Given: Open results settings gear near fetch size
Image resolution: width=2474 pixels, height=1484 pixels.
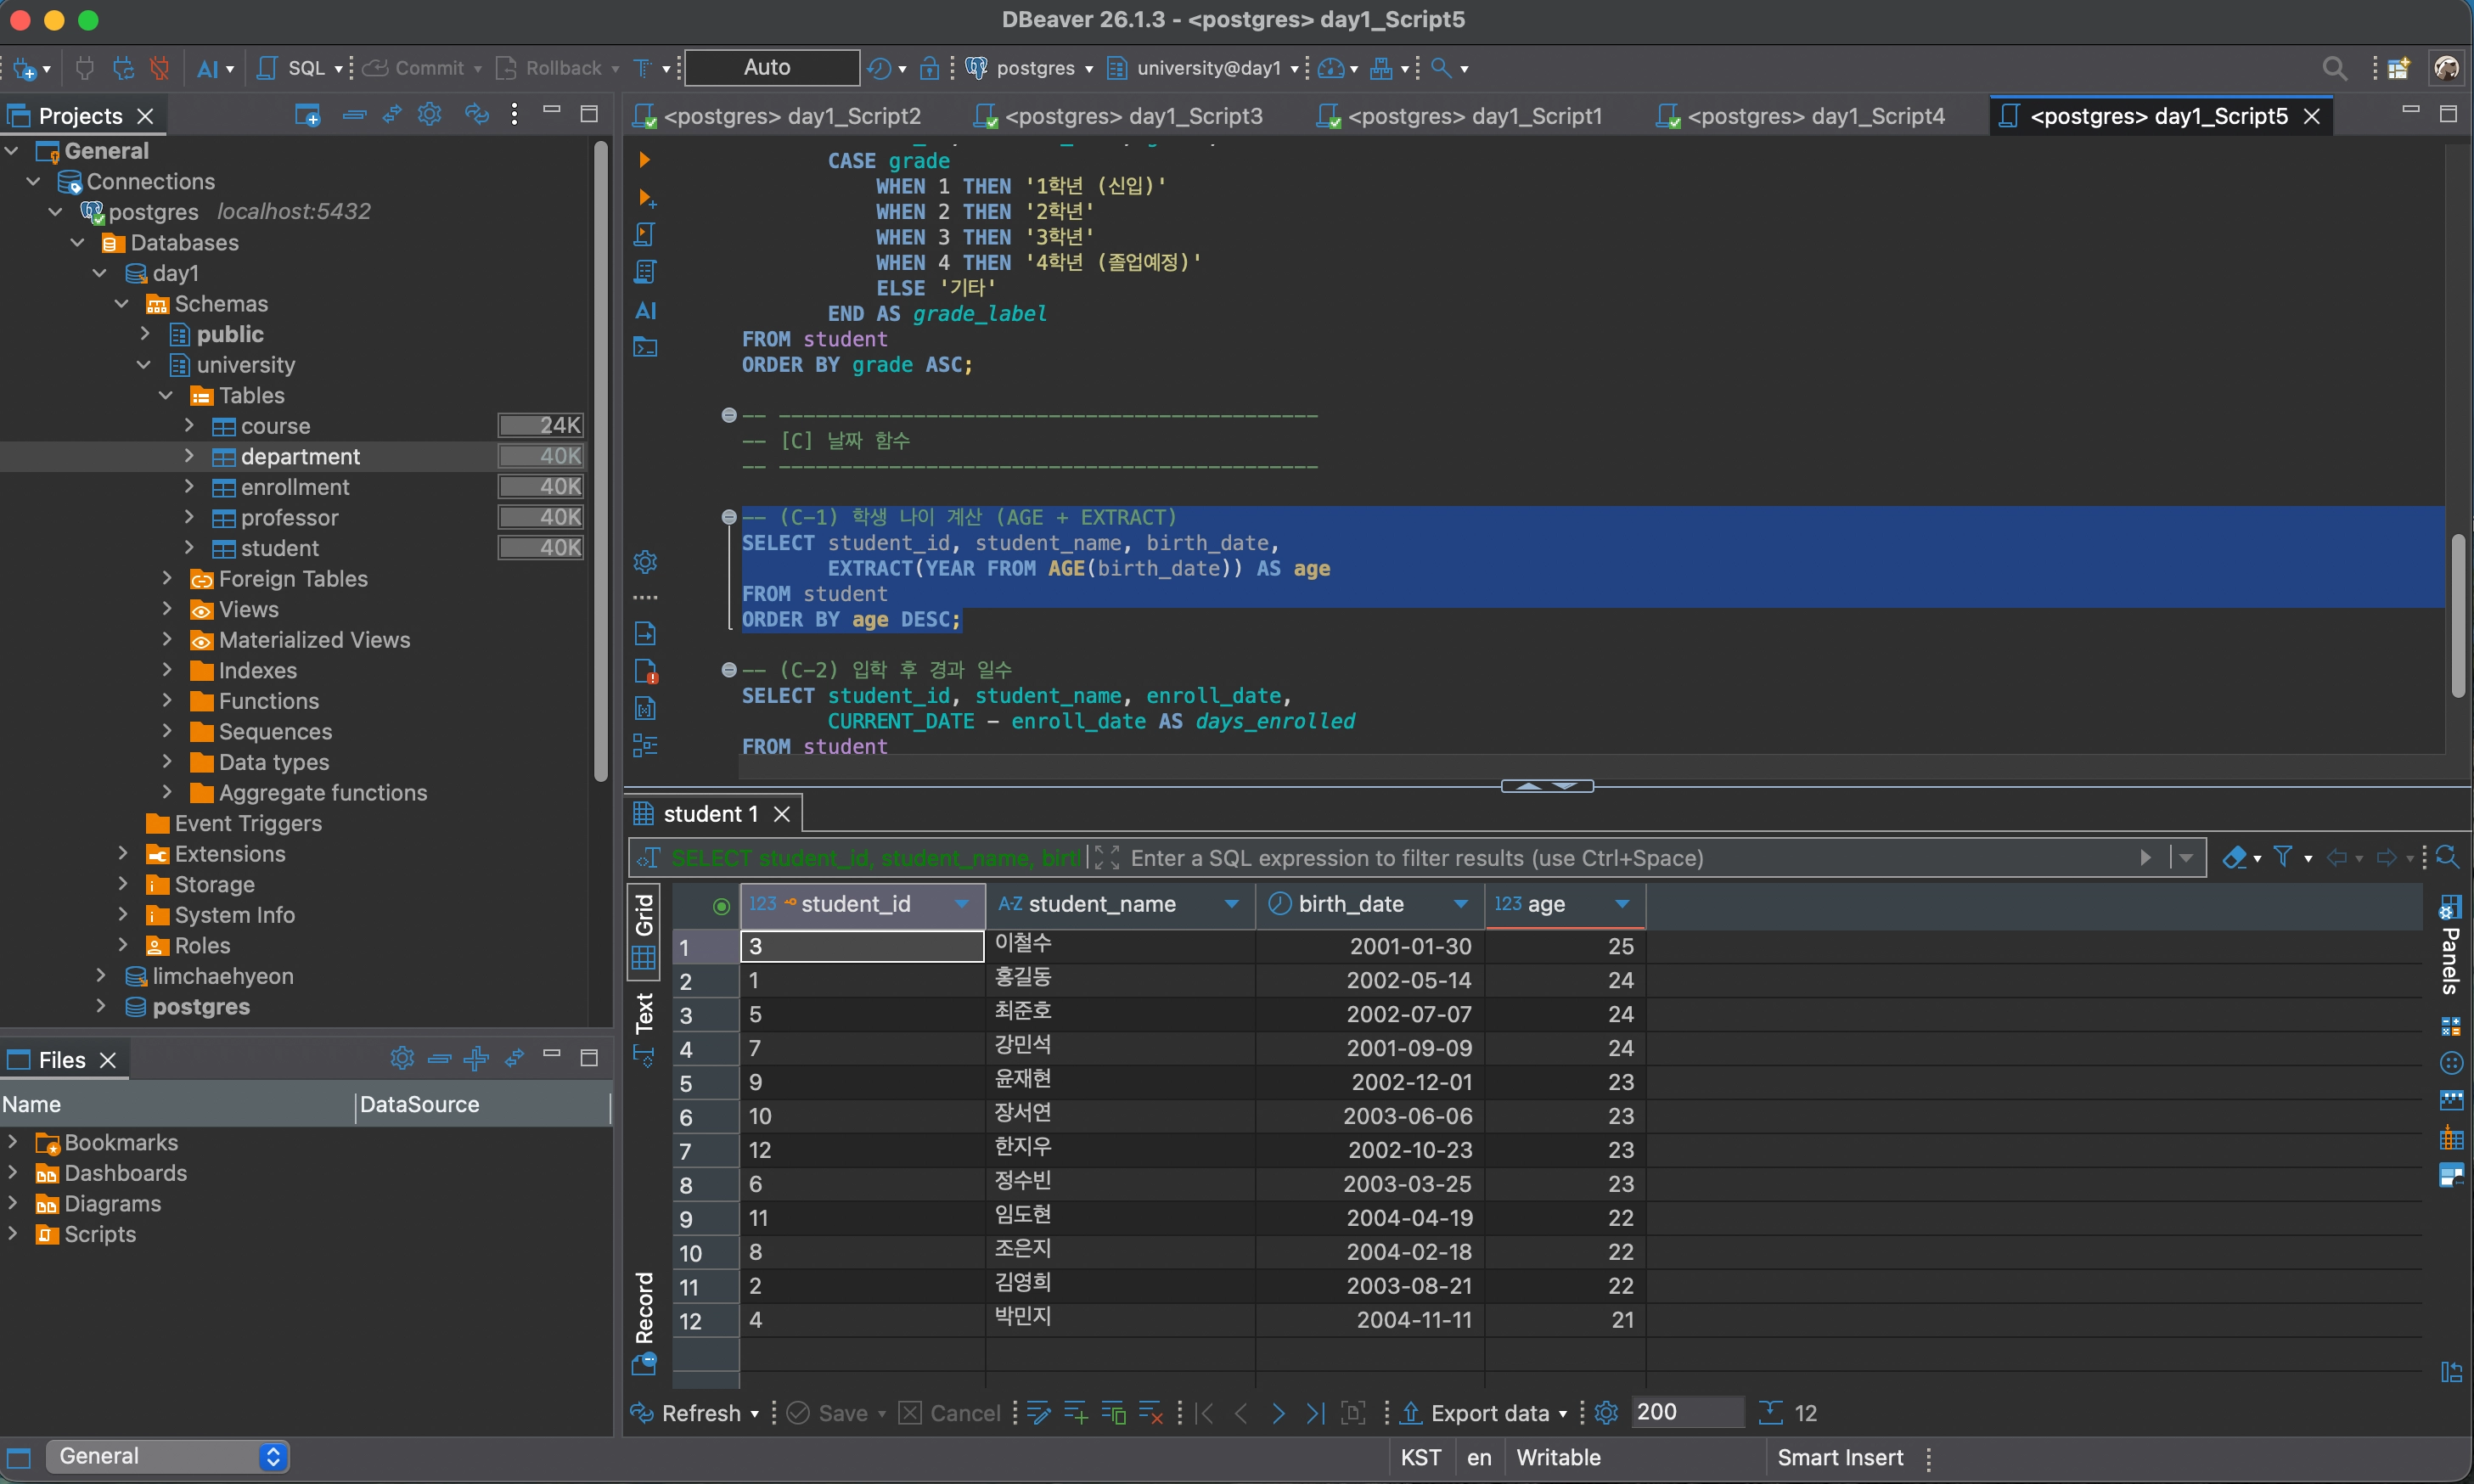Looking at the screenshot, I should 1606,1413.
